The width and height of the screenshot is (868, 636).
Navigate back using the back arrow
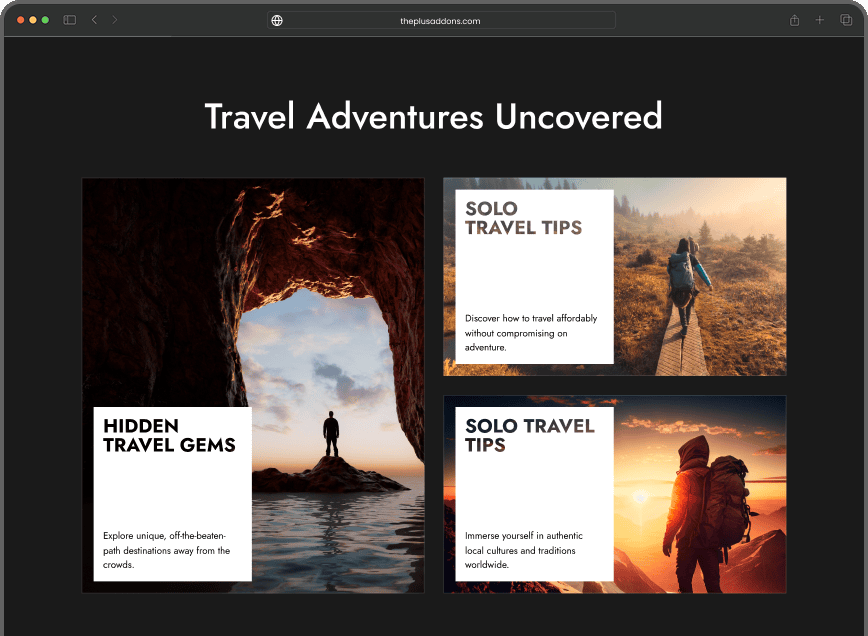[94, 19]
